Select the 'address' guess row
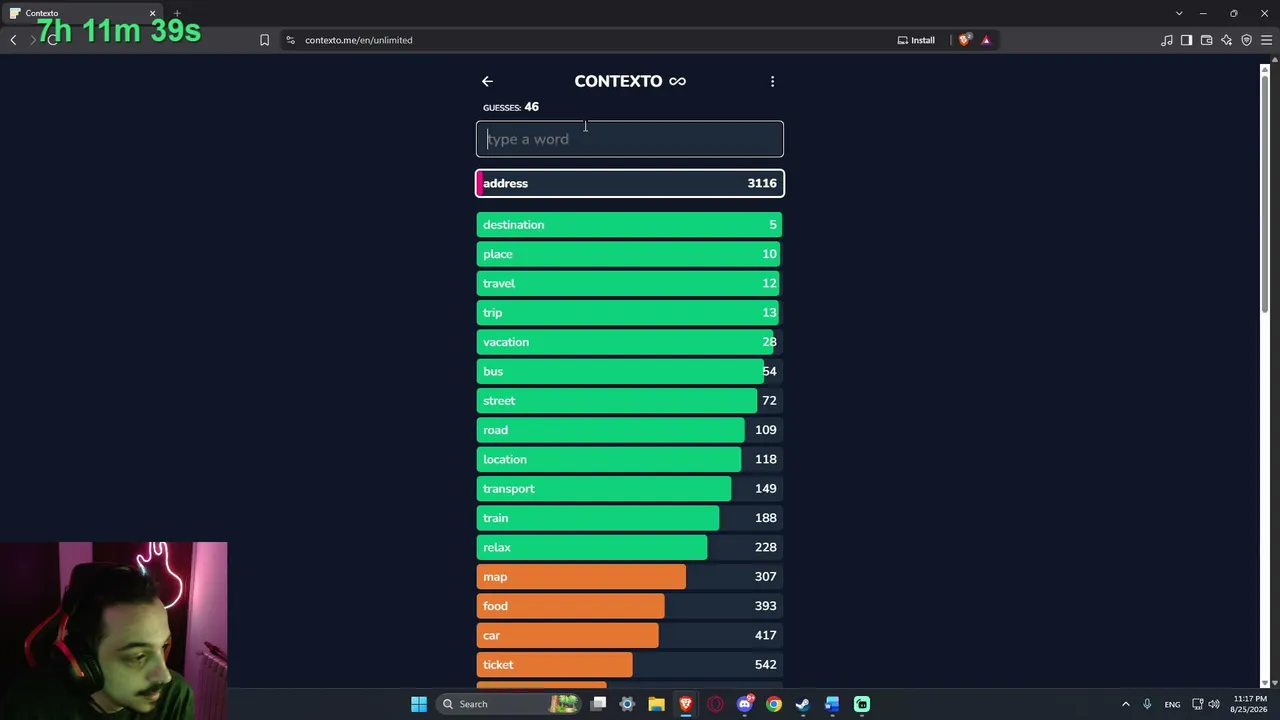Image resolution: width=1280 pixels, height=720 pixels. coord(630,183)
